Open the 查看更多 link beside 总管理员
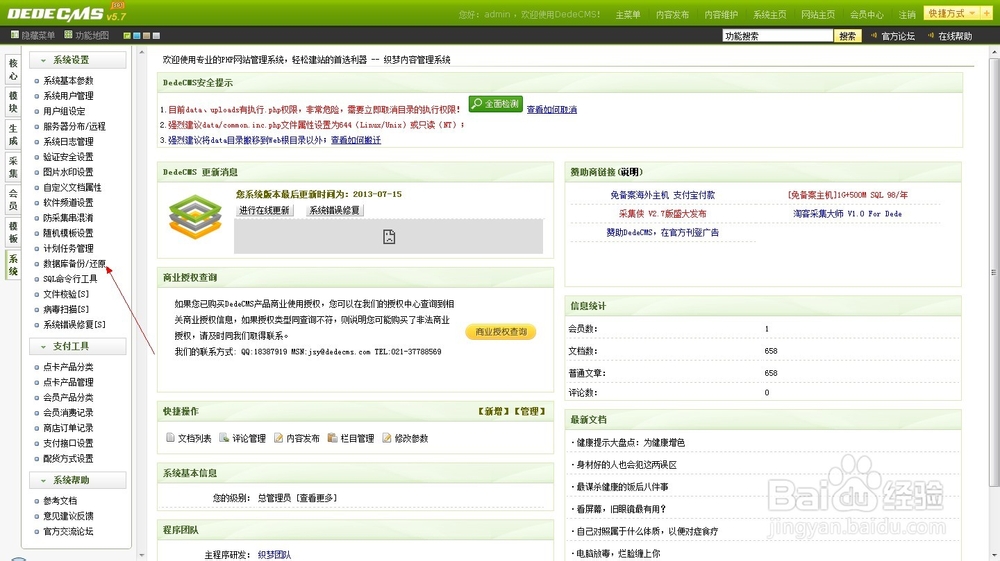Viewport: 1000px width, 561px height. tap(317, 498)
